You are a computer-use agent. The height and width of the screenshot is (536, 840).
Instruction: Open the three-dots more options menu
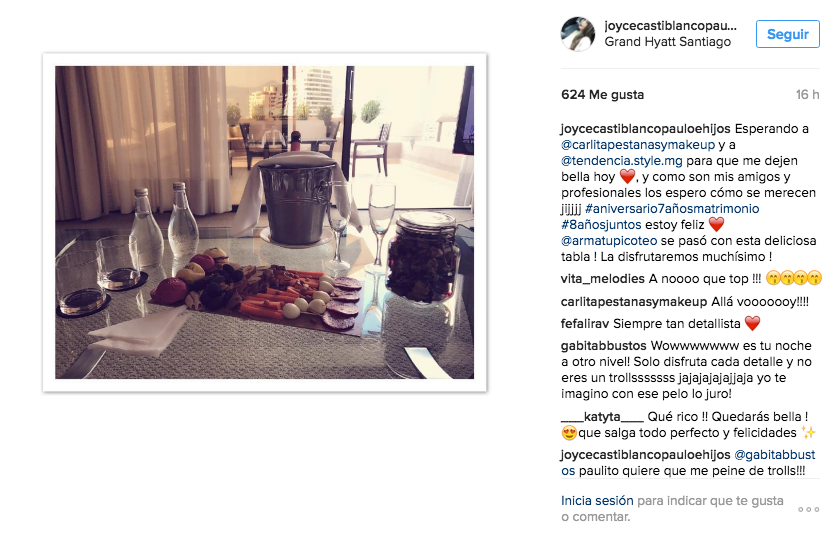(x=808, y=509)
